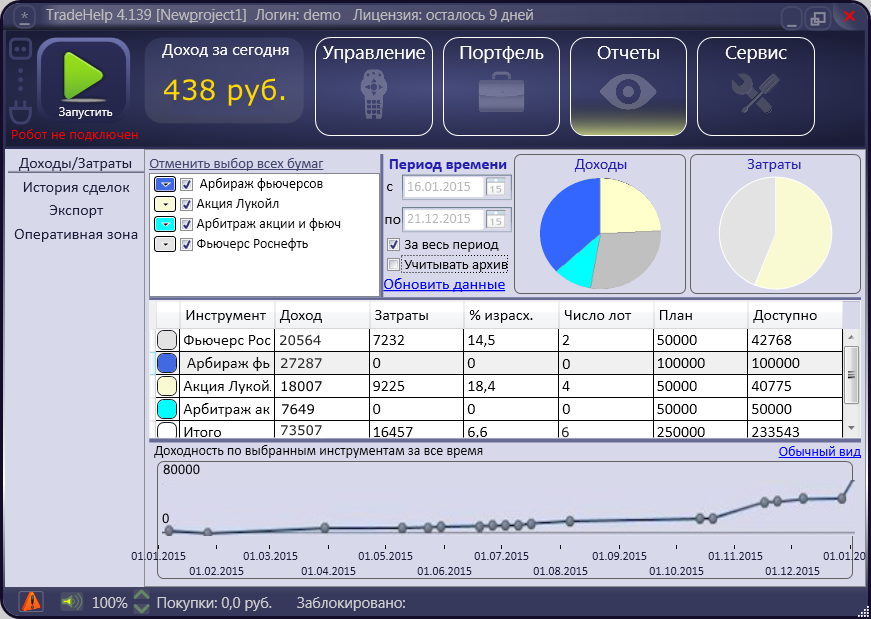
Task: Click the Обычный вид link
Action: tap(819, 452)
